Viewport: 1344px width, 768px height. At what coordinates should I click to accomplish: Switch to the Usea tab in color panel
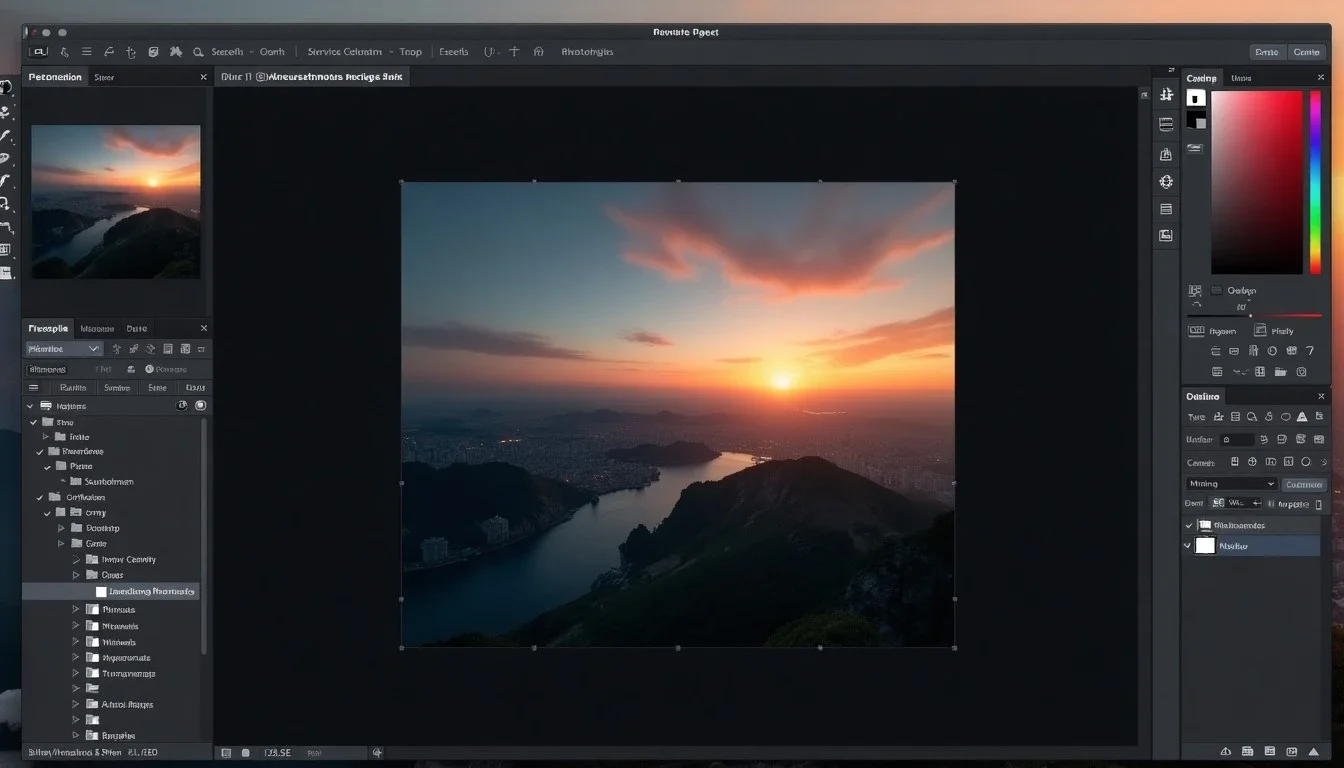coord(1241,78)
